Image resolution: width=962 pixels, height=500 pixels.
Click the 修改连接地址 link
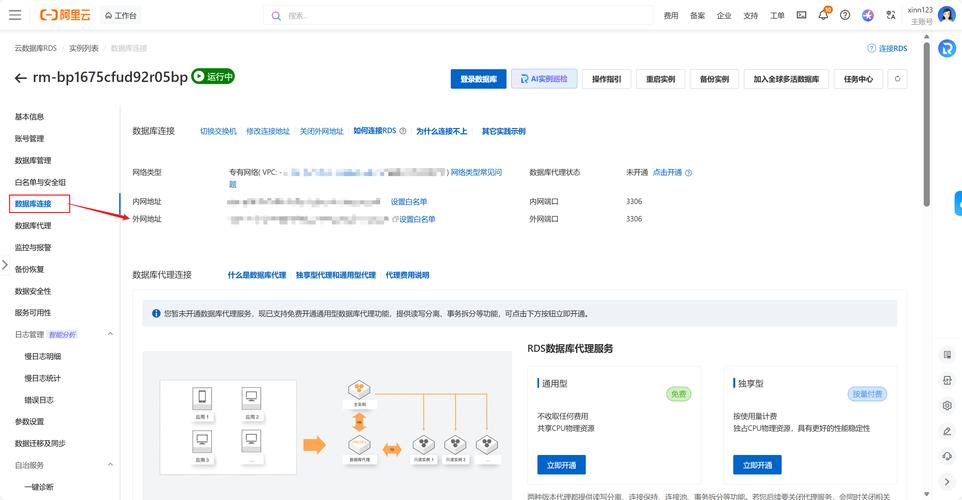268,131
